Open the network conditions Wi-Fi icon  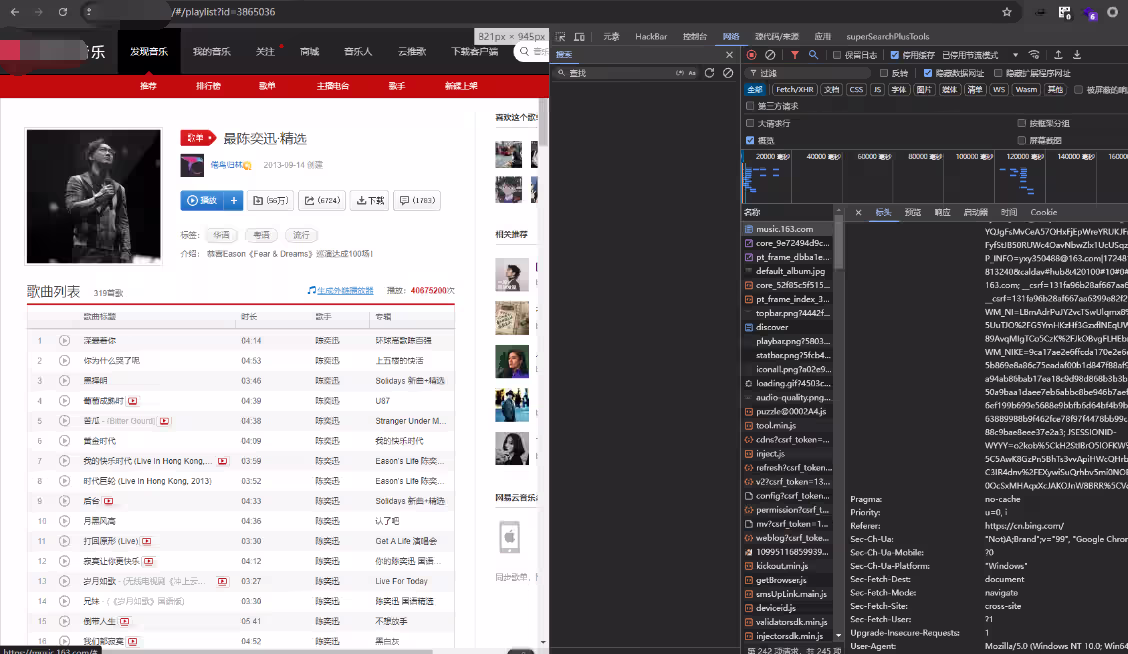(1033, 55)
